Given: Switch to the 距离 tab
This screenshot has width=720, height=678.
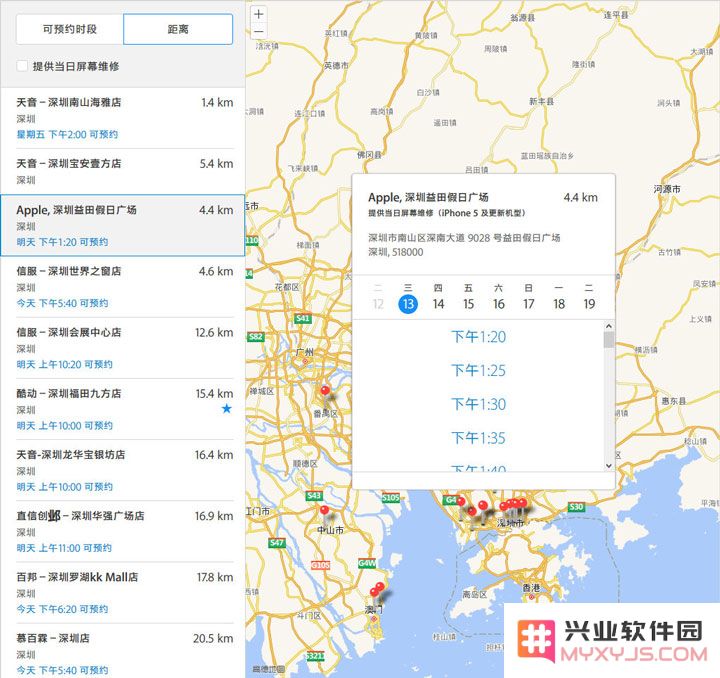Looking at the screenshot, I should pyautogui.click(x=178, y=29).
